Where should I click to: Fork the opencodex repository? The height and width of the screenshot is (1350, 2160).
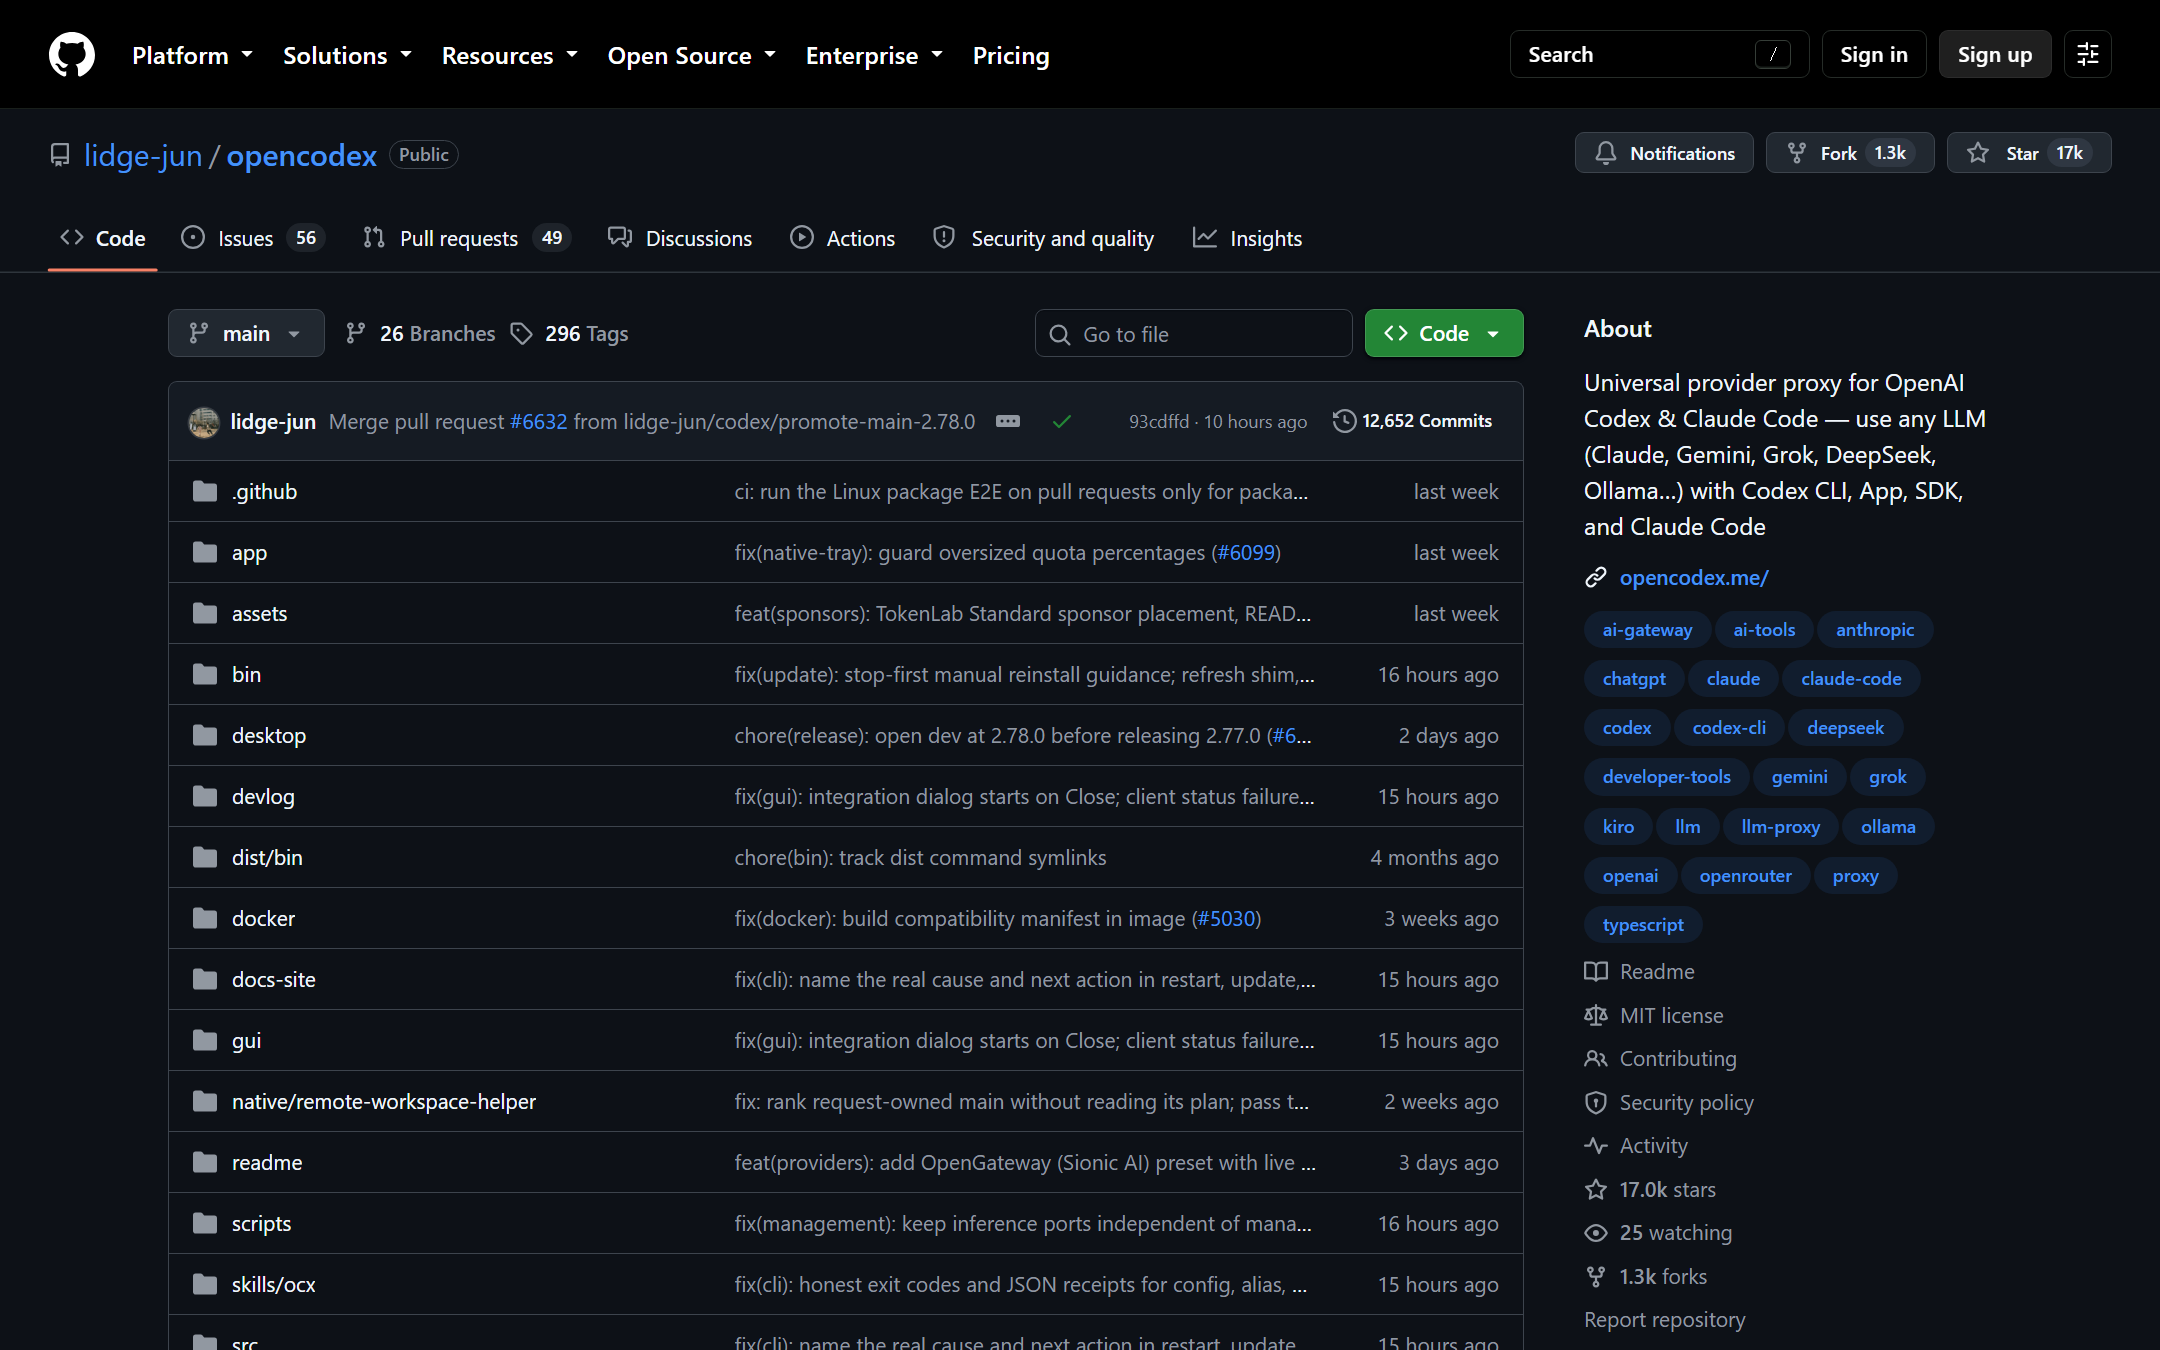(1850, 153)
